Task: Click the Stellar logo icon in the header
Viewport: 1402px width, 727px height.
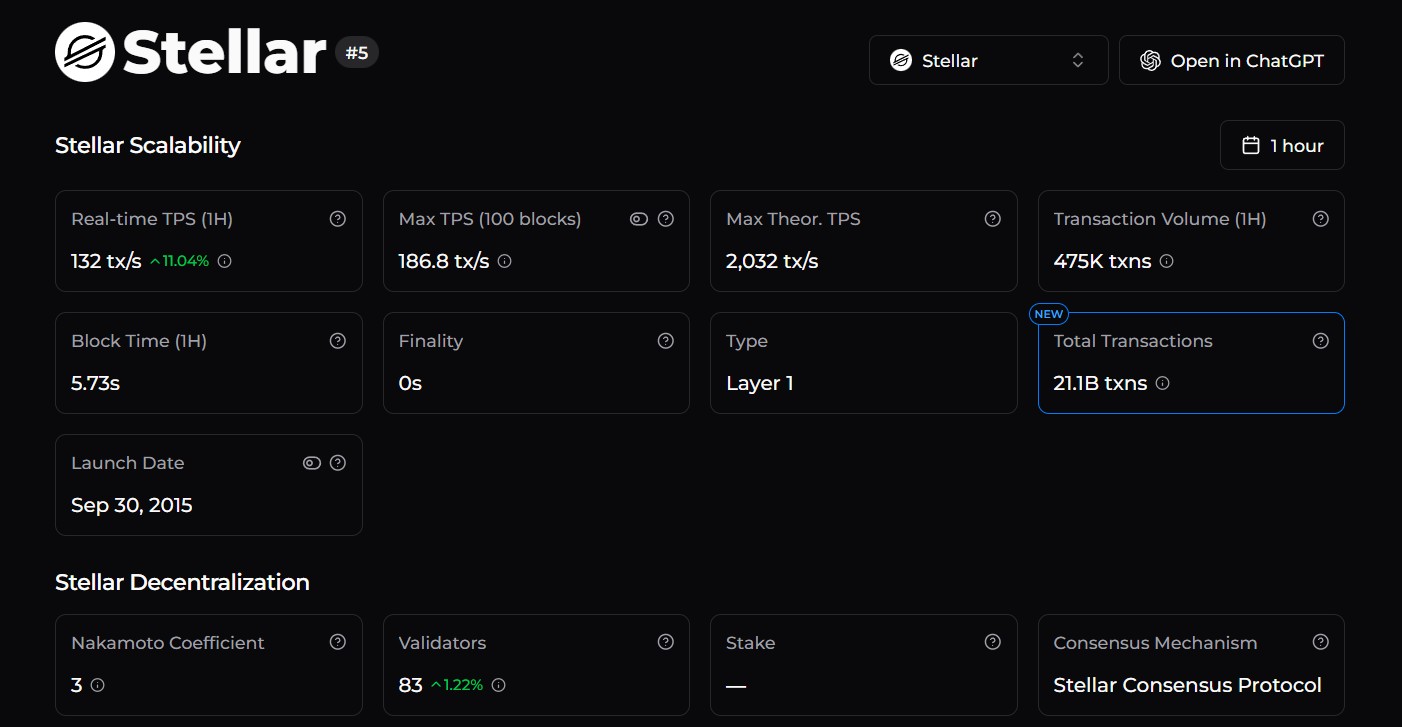Action: 86,52
